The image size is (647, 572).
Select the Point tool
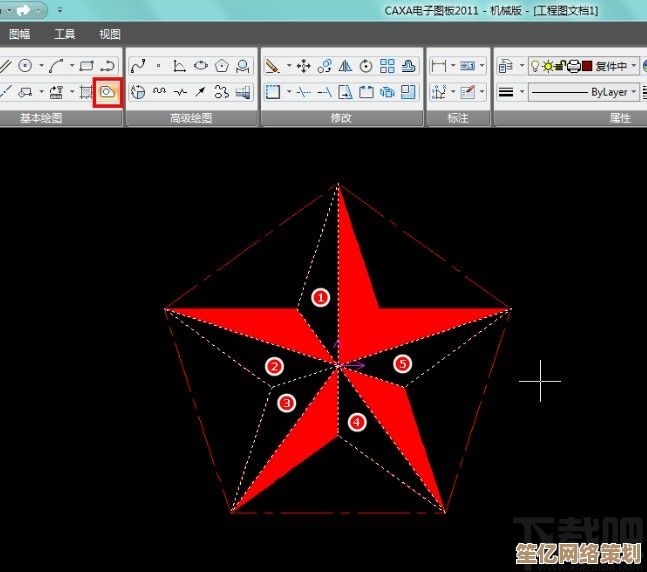coord(158,66)
